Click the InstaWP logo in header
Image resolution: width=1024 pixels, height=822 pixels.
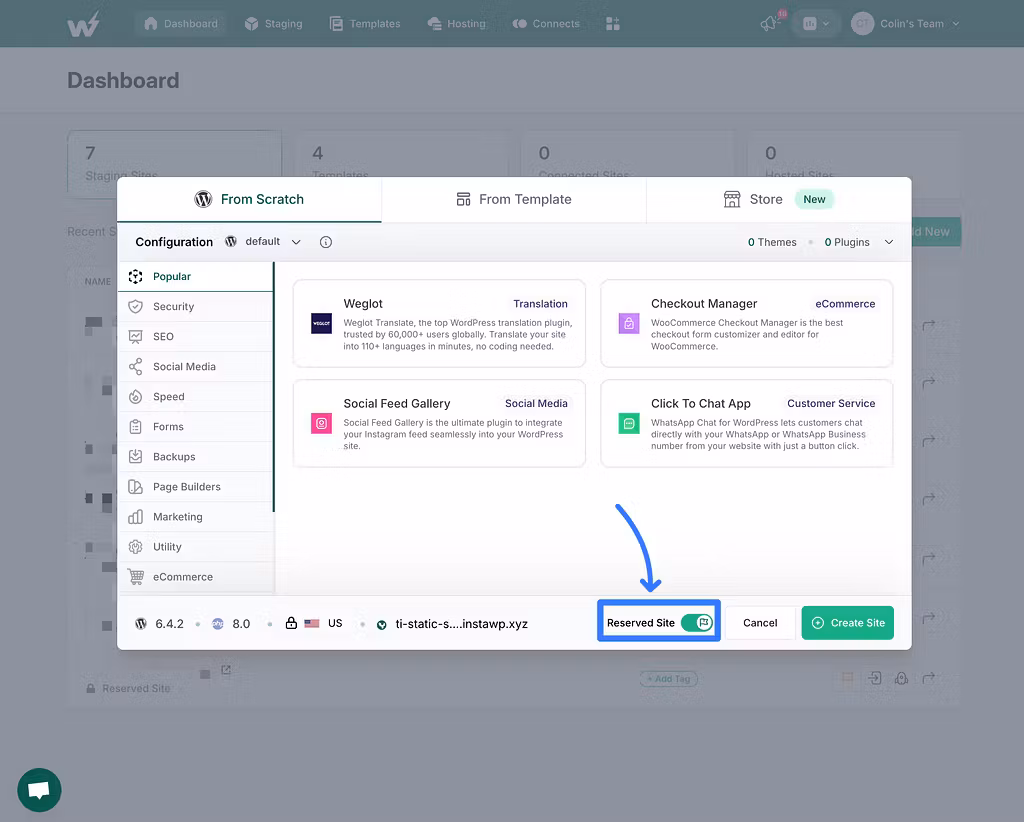click(84, 24)
